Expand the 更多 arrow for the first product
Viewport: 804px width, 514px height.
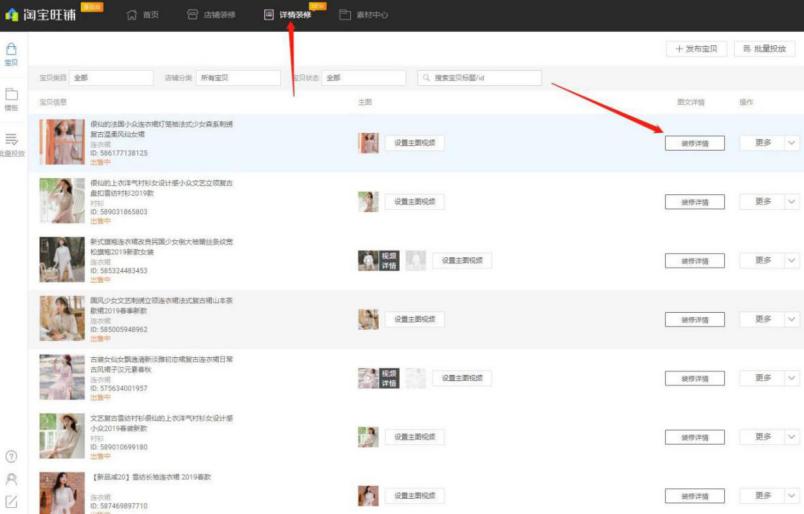792,143
